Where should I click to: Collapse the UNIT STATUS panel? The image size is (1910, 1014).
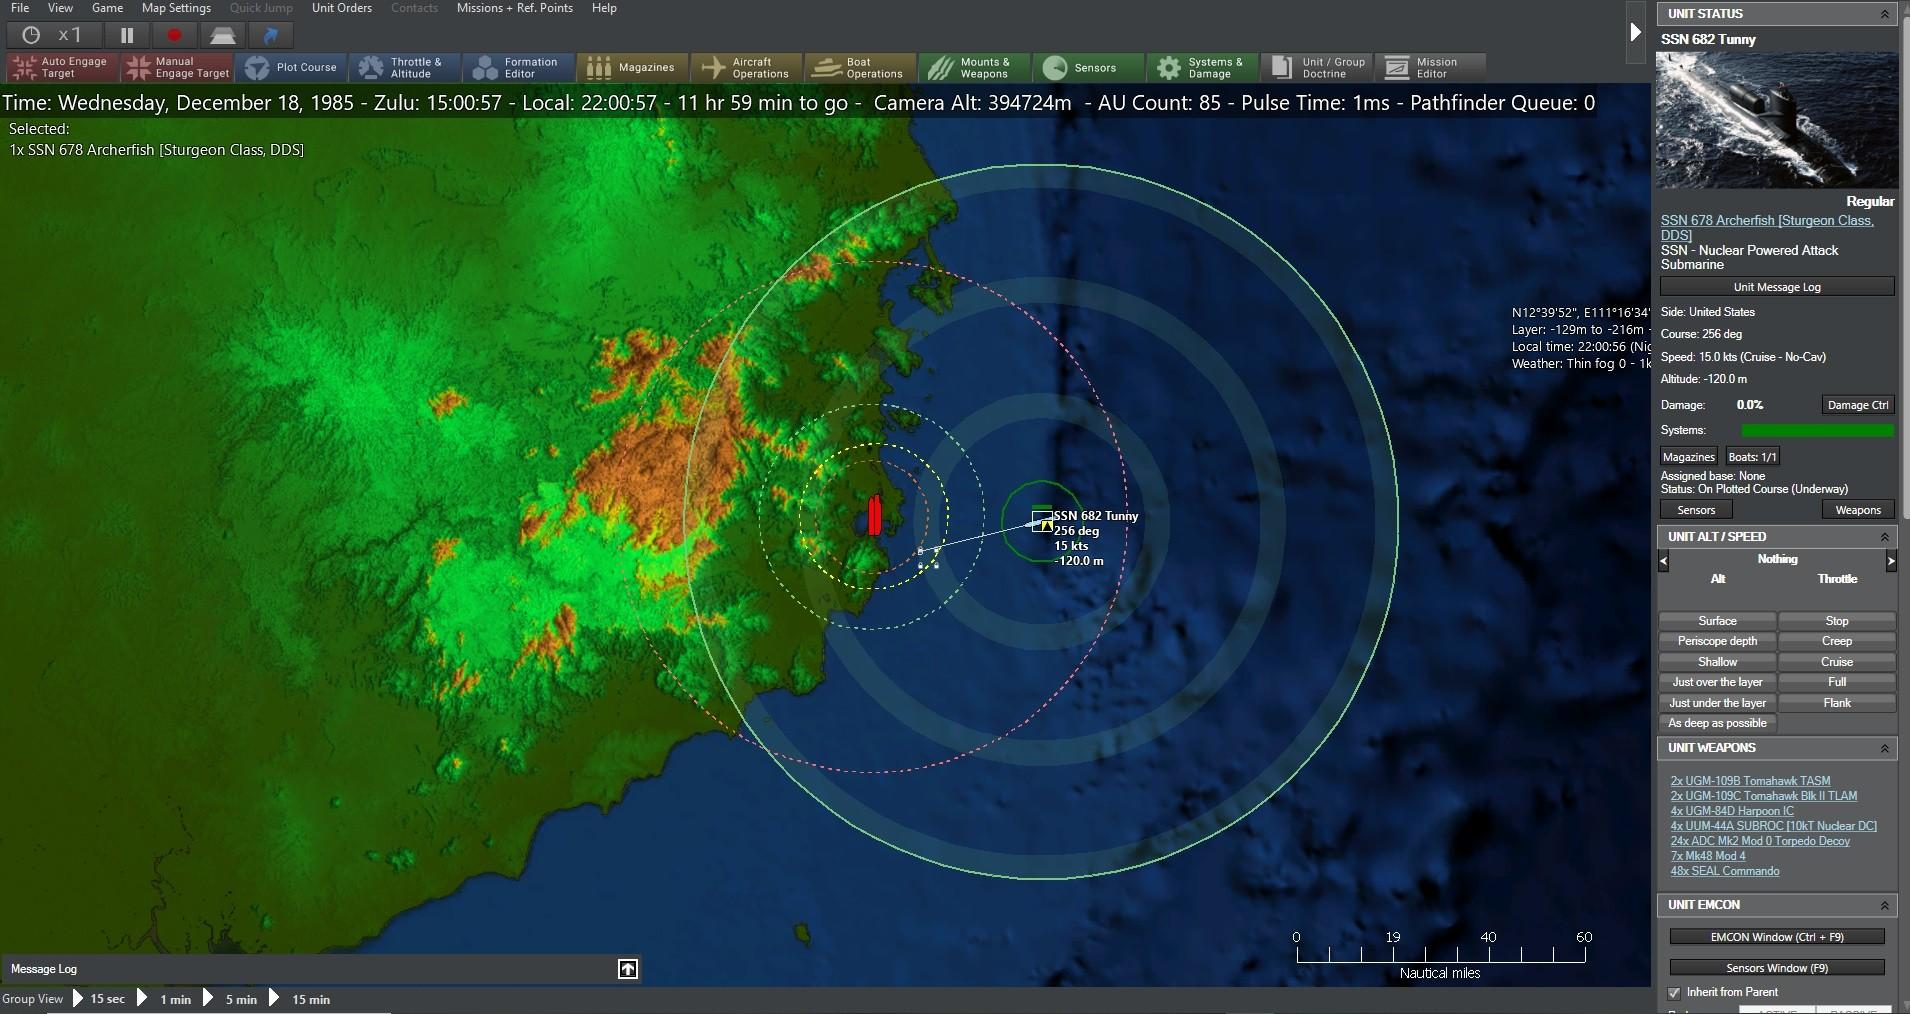[x=1885, y=14]
